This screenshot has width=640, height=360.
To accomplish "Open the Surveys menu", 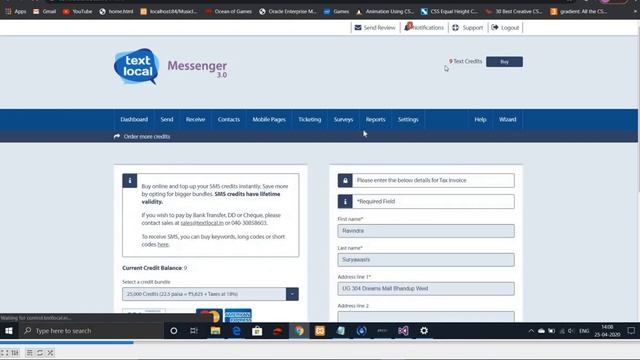I will click(x=343, y=119).
